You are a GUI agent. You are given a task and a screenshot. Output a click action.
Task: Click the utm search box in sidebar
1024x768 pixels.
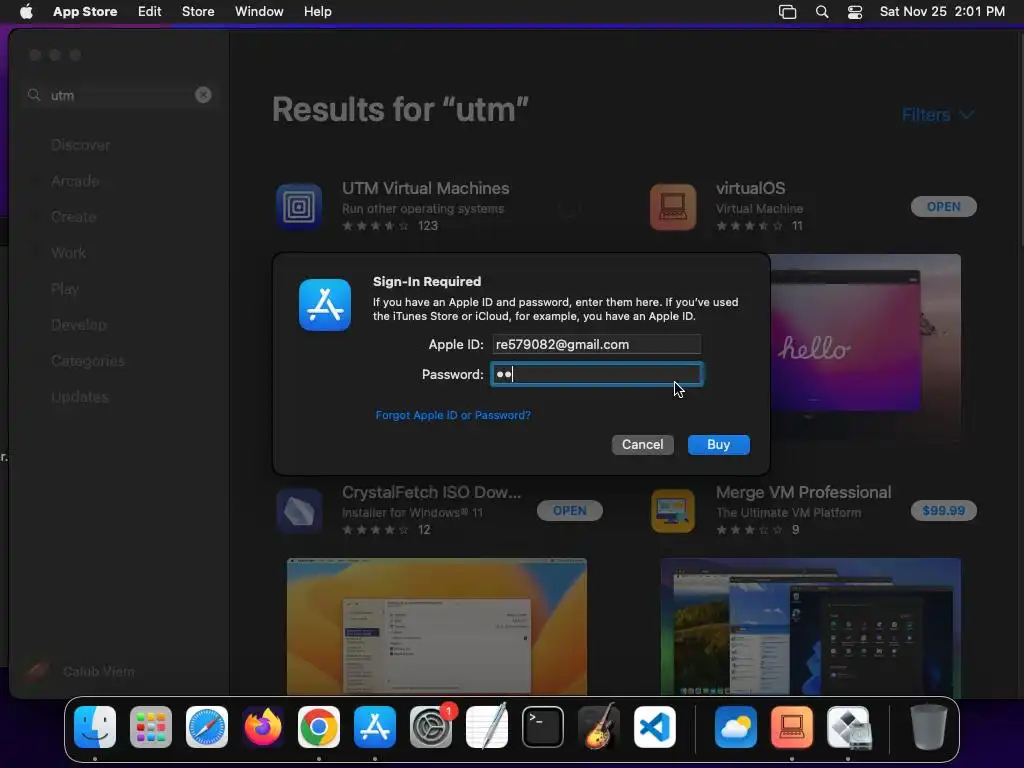(x=120, y=95)
